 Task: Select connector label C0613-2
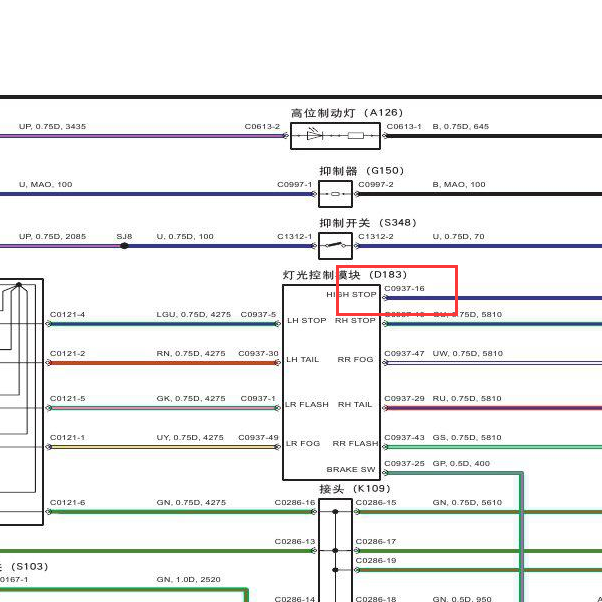[262, 126]
